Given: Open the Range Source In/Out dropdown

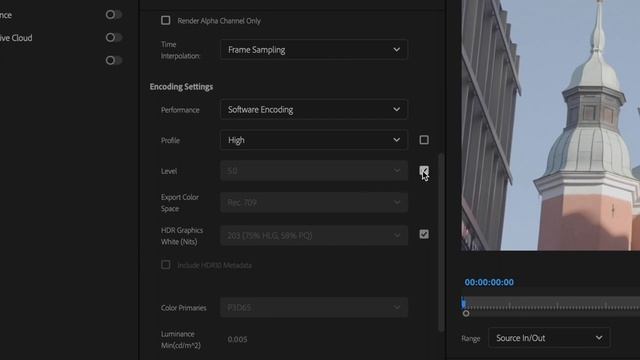Looking at the screenshot, I should tap(549, 338).
